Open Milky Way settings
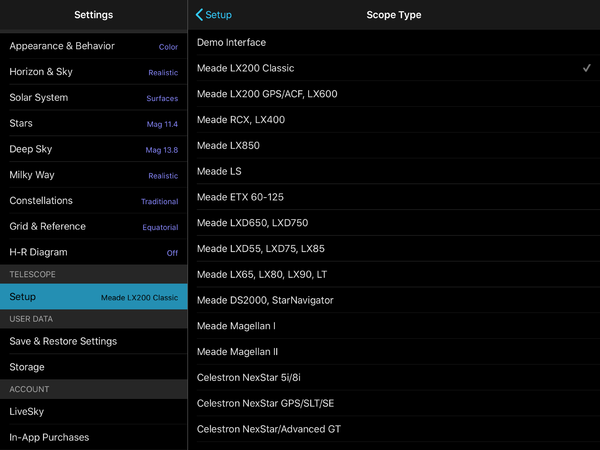 pos(94,175)
